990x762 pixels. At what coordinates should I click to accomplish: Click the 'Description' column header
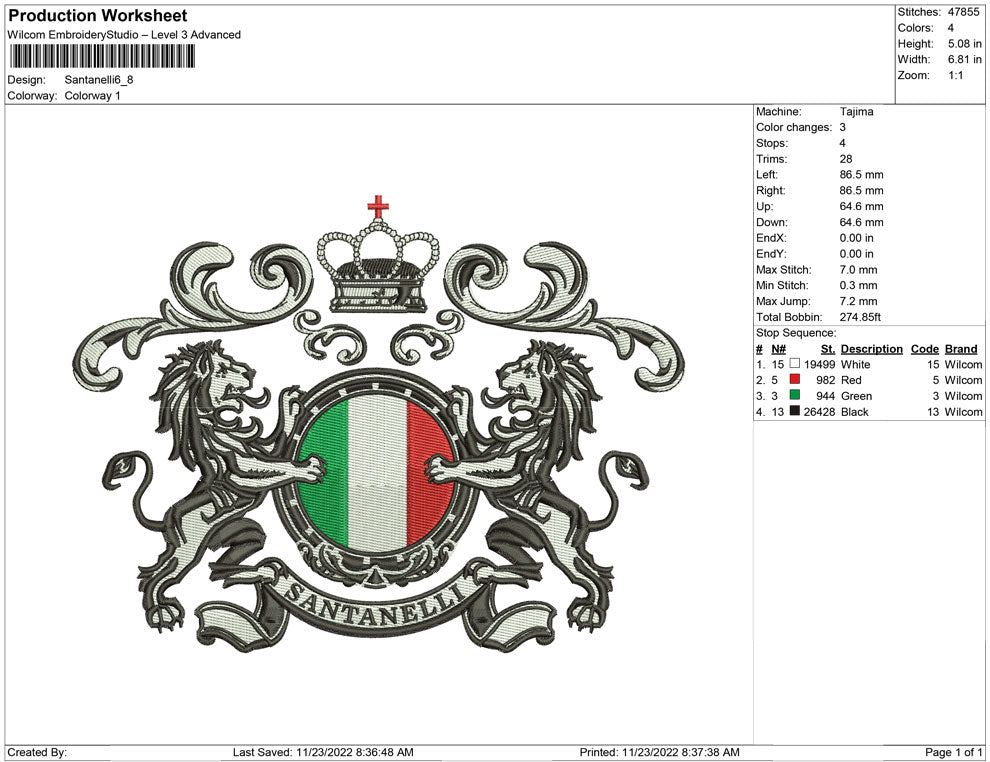pos(871,348)
